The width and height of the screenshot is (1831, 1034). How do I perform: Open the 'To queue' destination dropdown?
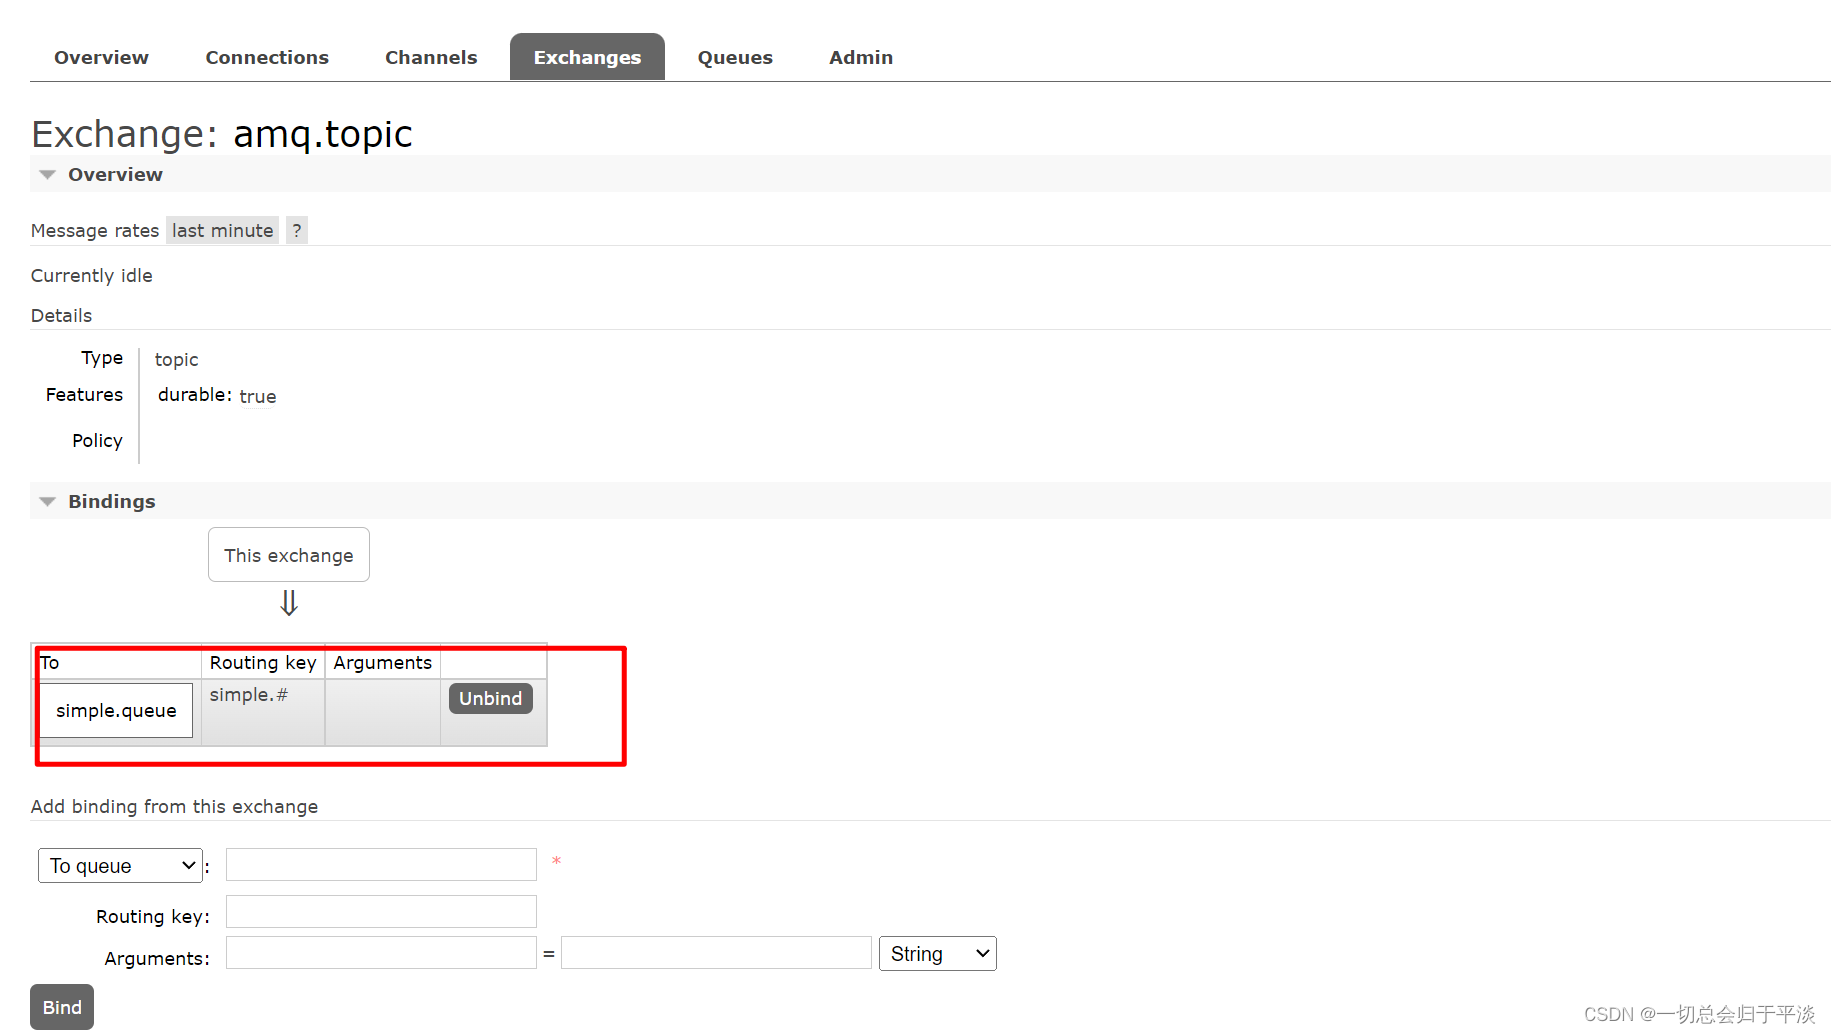click(120, 865)
